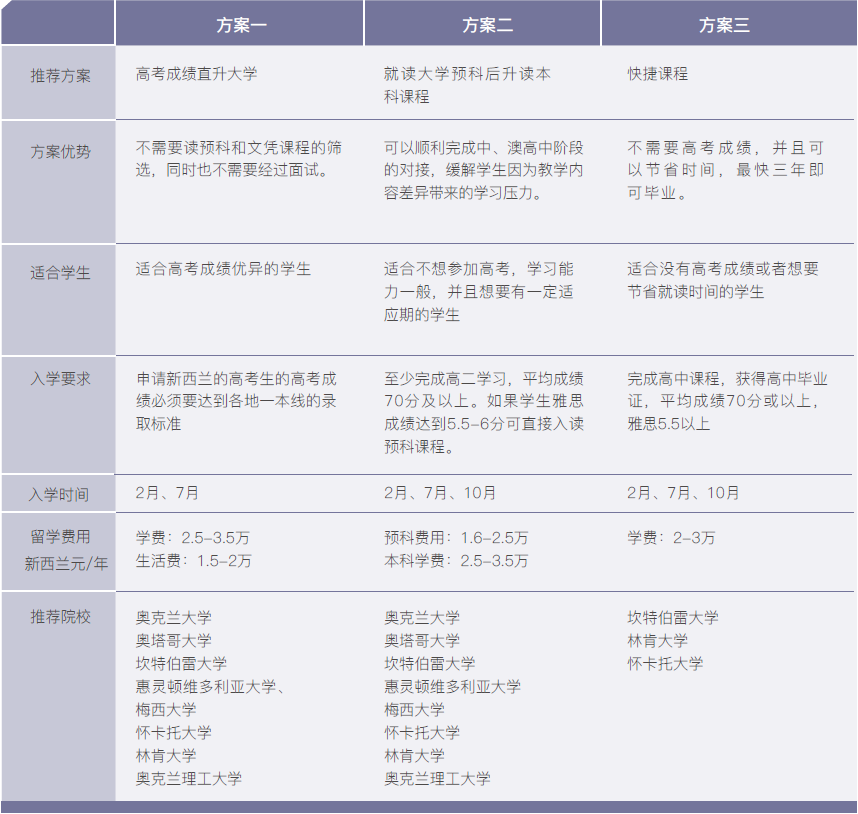This screenshot has width=858, height=814.
Task: Select the 方案二 column header
Action: [x=487, y=26]
